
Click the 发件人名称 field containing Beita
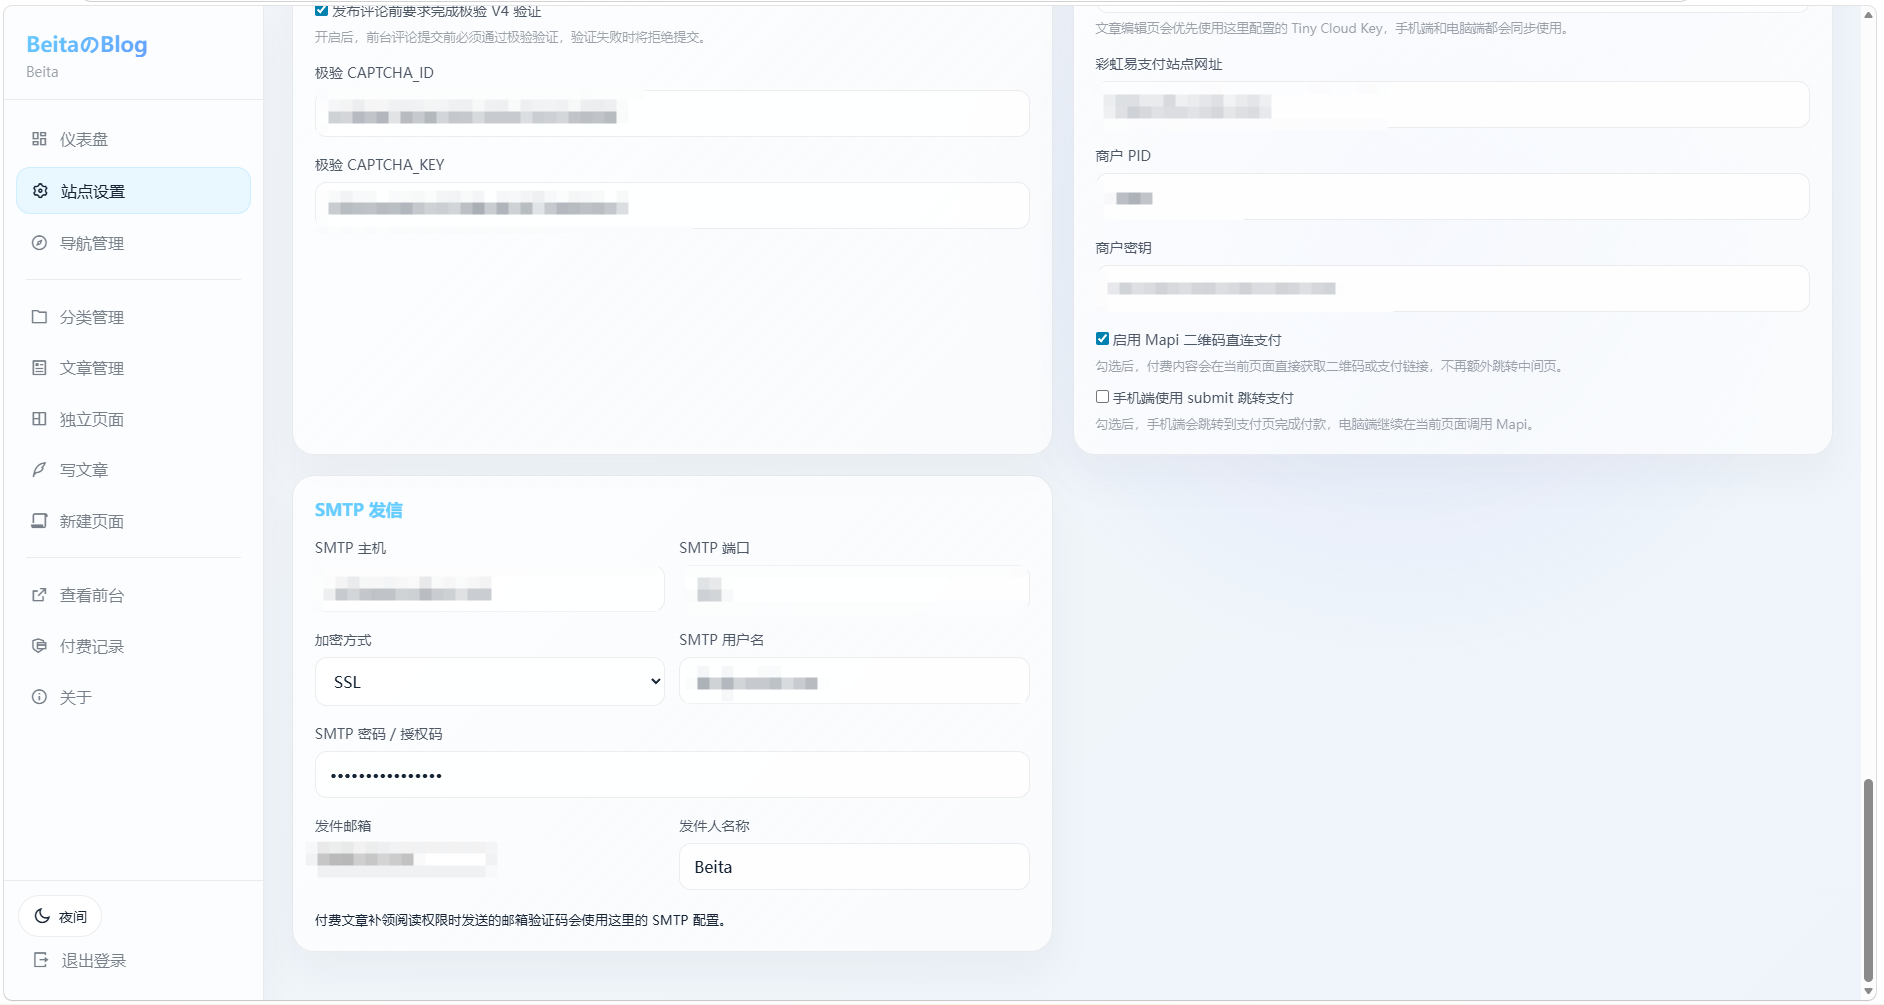853,867
